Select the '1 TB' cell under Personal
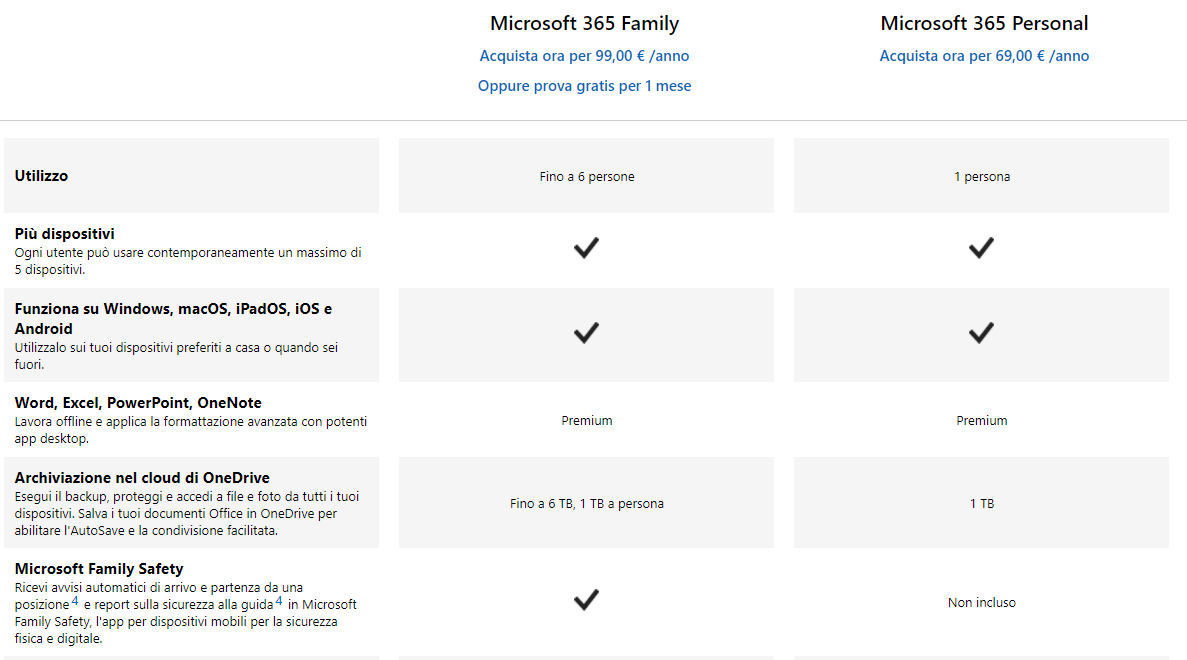 982,503
